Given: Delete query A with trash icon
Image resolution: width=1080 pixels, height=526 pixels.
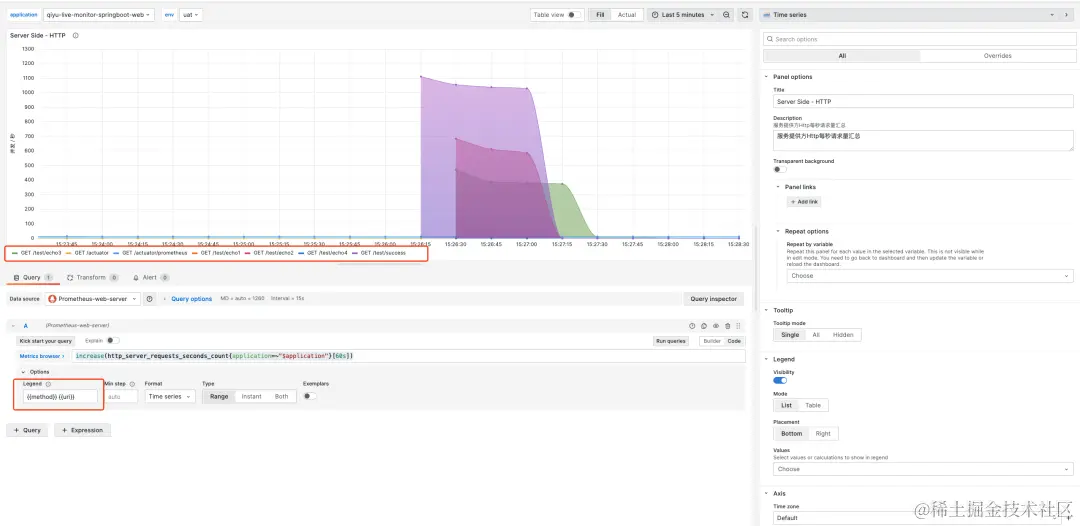Looking at the screenshot, I should point(727,326).
